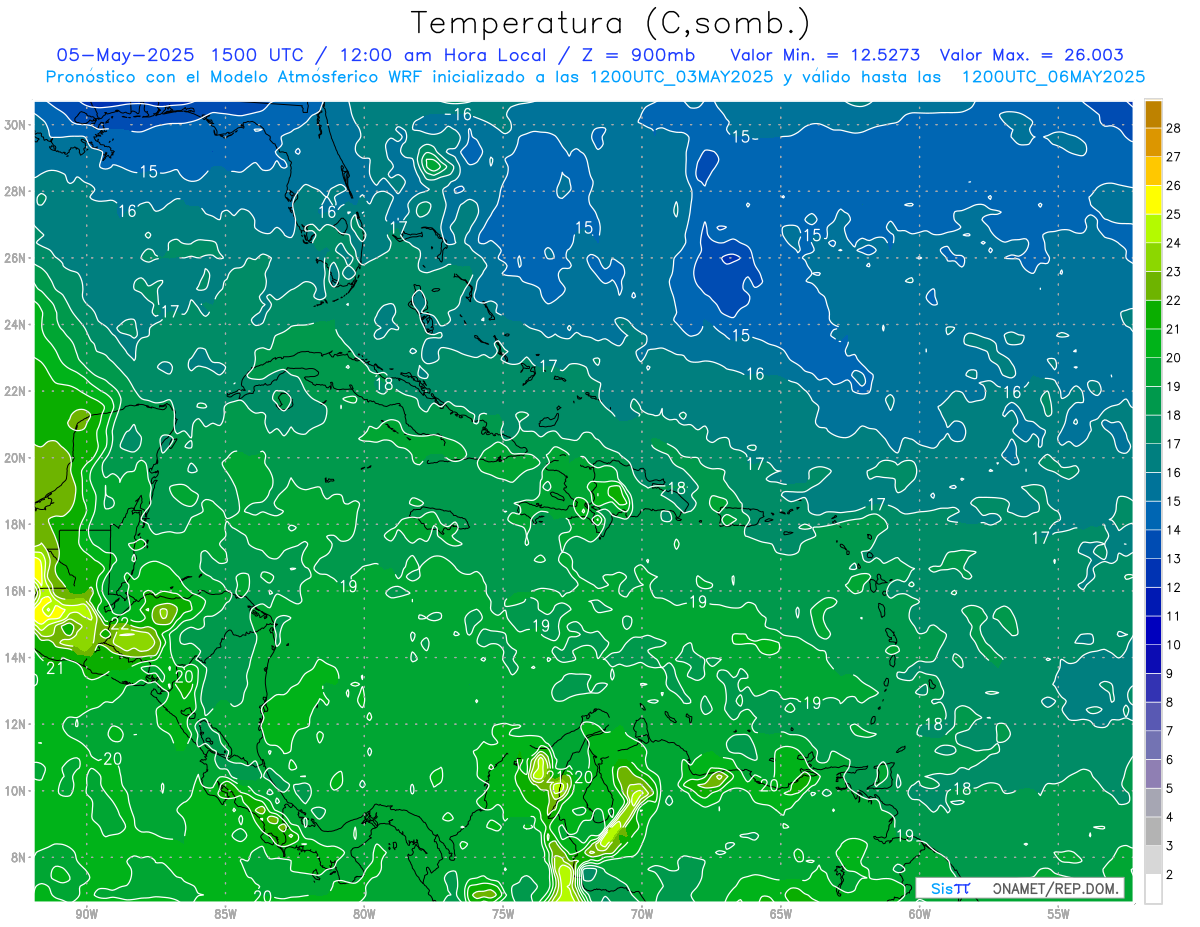The height and width of the screenshot is (927, 1200).
Task: Select 'Valor Min. = 12.5273' text
Action: click(826, 55)
